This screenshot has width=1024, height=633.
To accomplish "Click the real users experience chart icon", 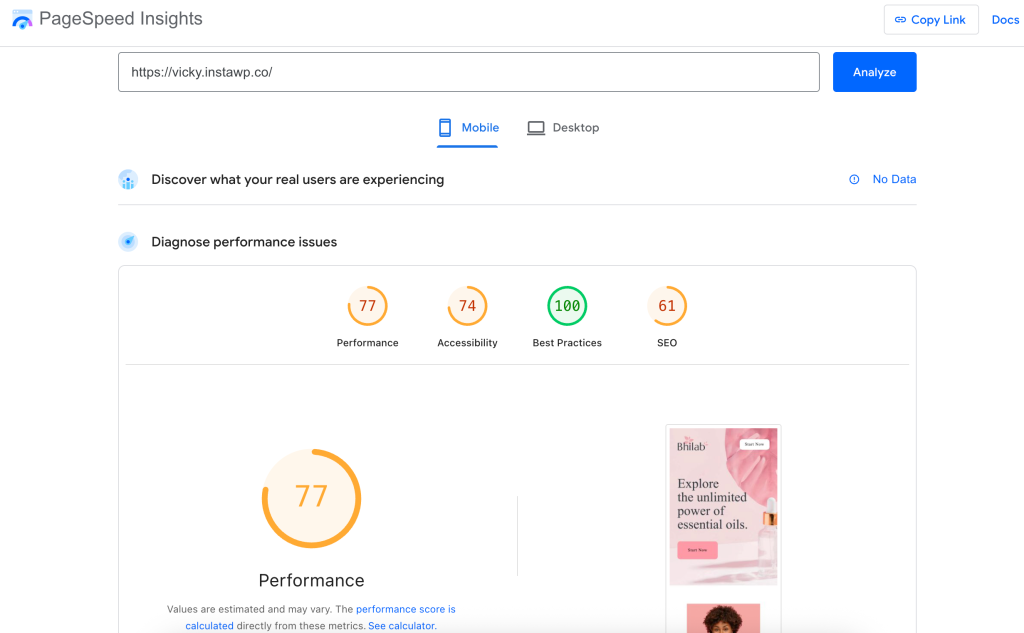I will coord(128,179).
